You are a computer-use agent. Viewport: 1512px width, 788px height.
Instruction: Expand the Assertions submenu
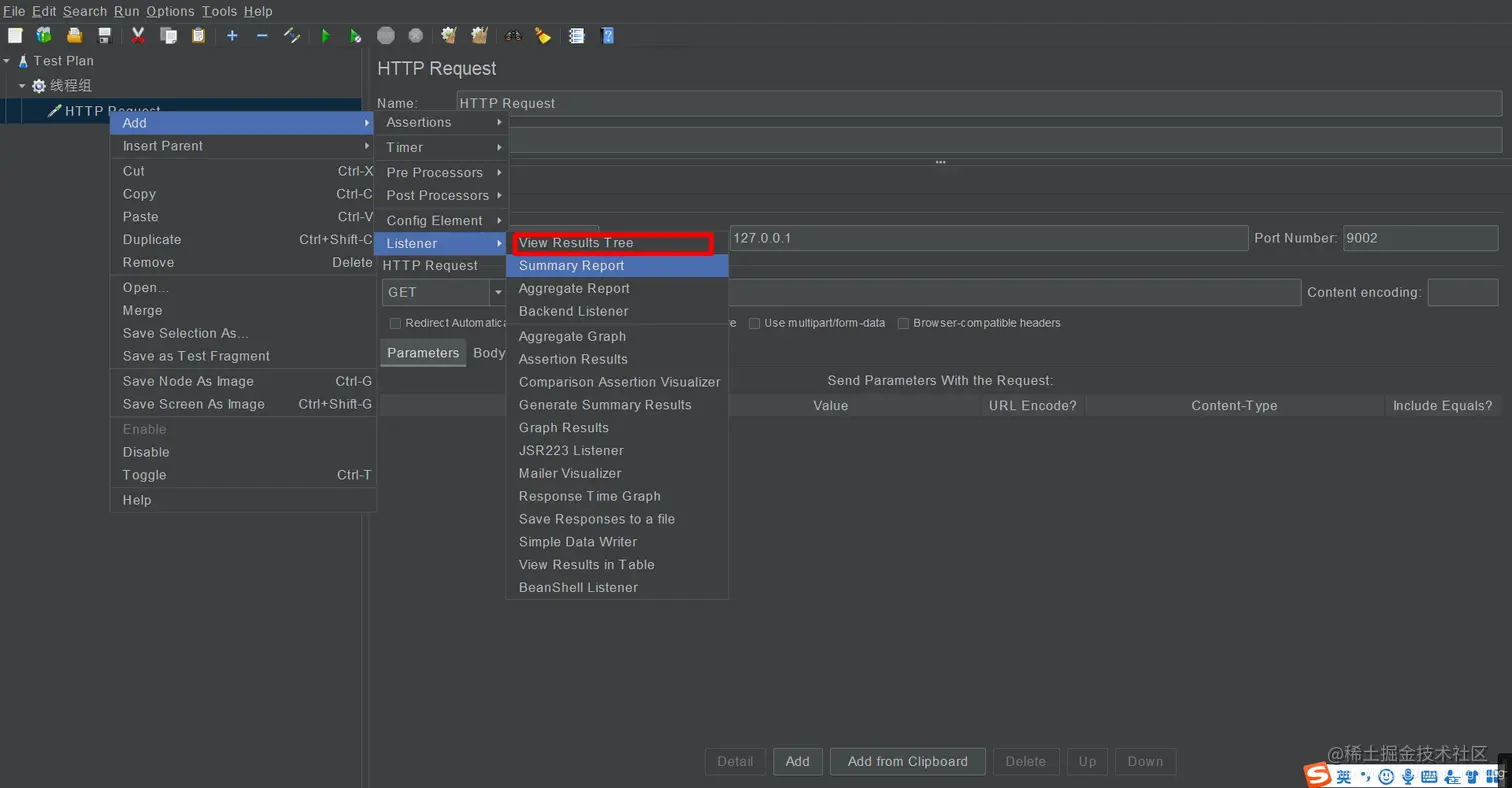[x=441, y=122]
